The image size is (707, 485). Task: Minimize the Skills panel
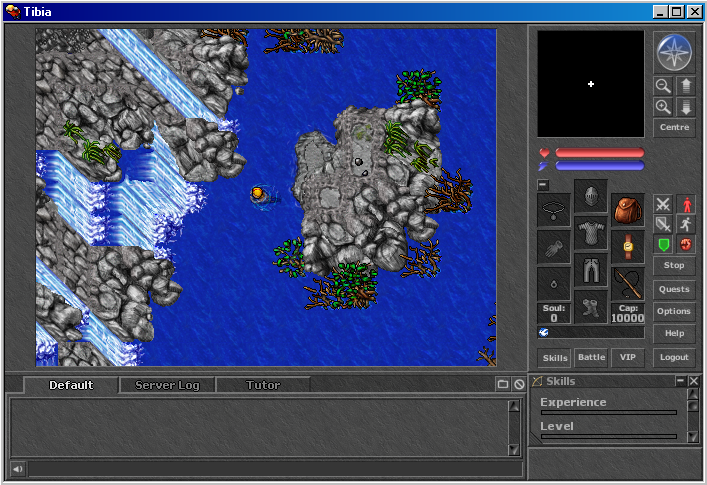(x=681, y=381)
